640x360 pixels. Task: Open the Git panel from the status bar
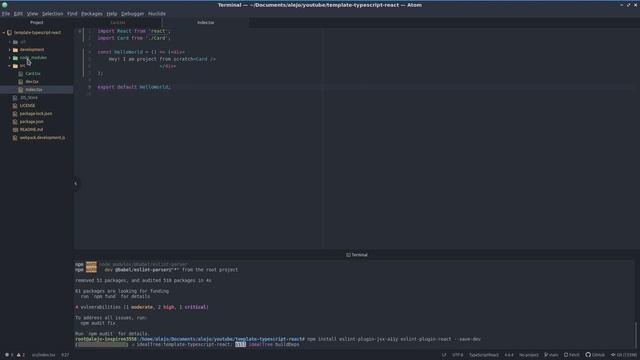624,355
